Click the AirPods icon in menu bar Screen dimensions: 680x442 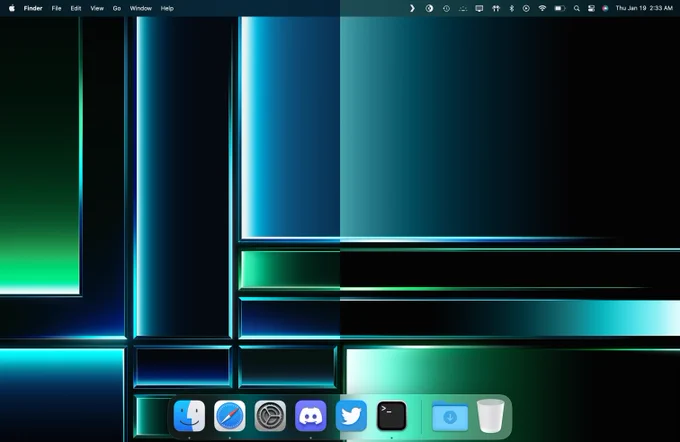click(496, 8)
